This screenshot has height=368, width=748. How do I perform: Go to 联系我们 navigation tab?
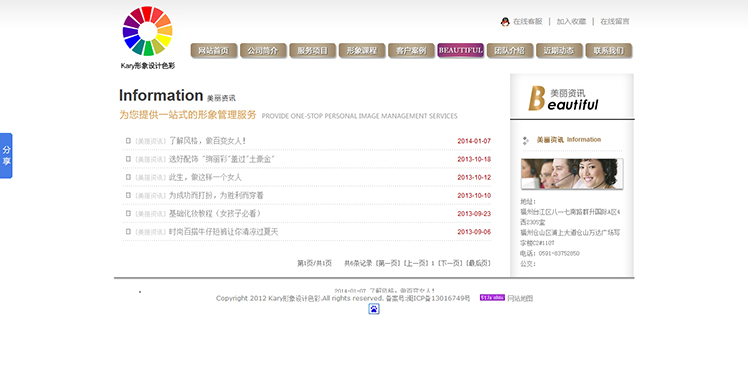(x=609, y=51)
